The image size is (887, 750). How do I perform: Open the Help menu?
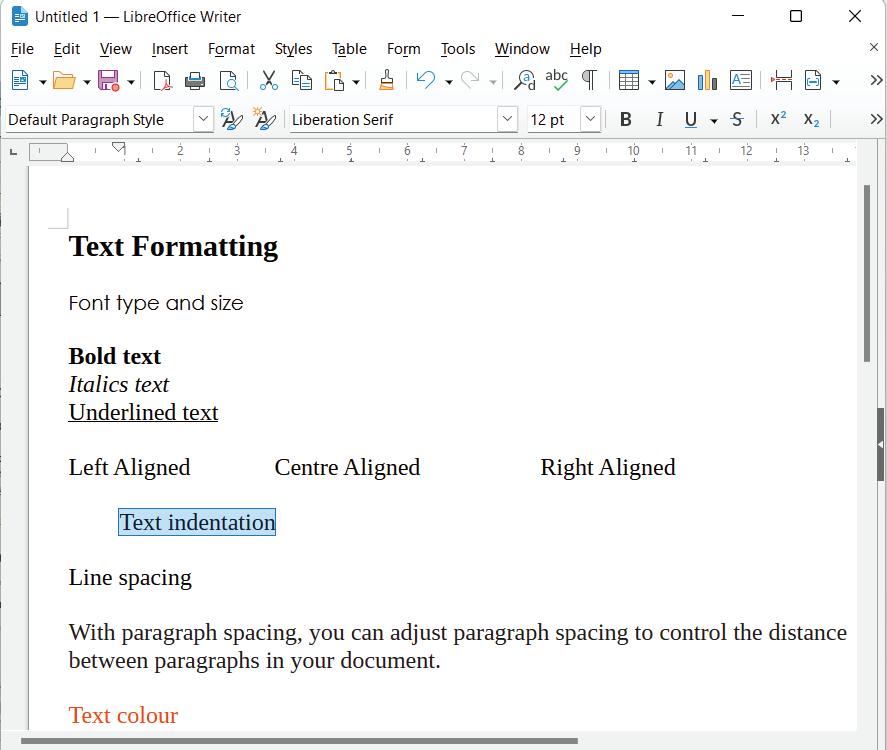click(x=585, y=49)
